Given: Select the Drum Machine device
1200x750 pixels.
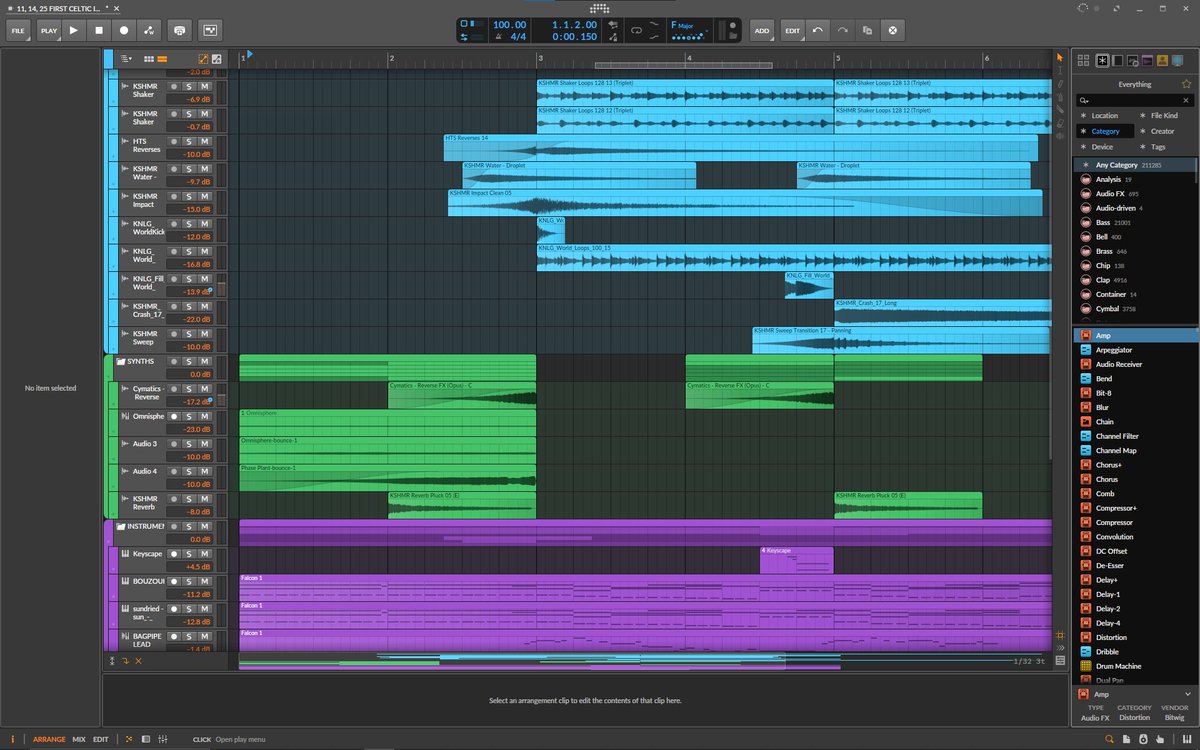Looking at the screenshot, I should click(x=1136, y=666).
